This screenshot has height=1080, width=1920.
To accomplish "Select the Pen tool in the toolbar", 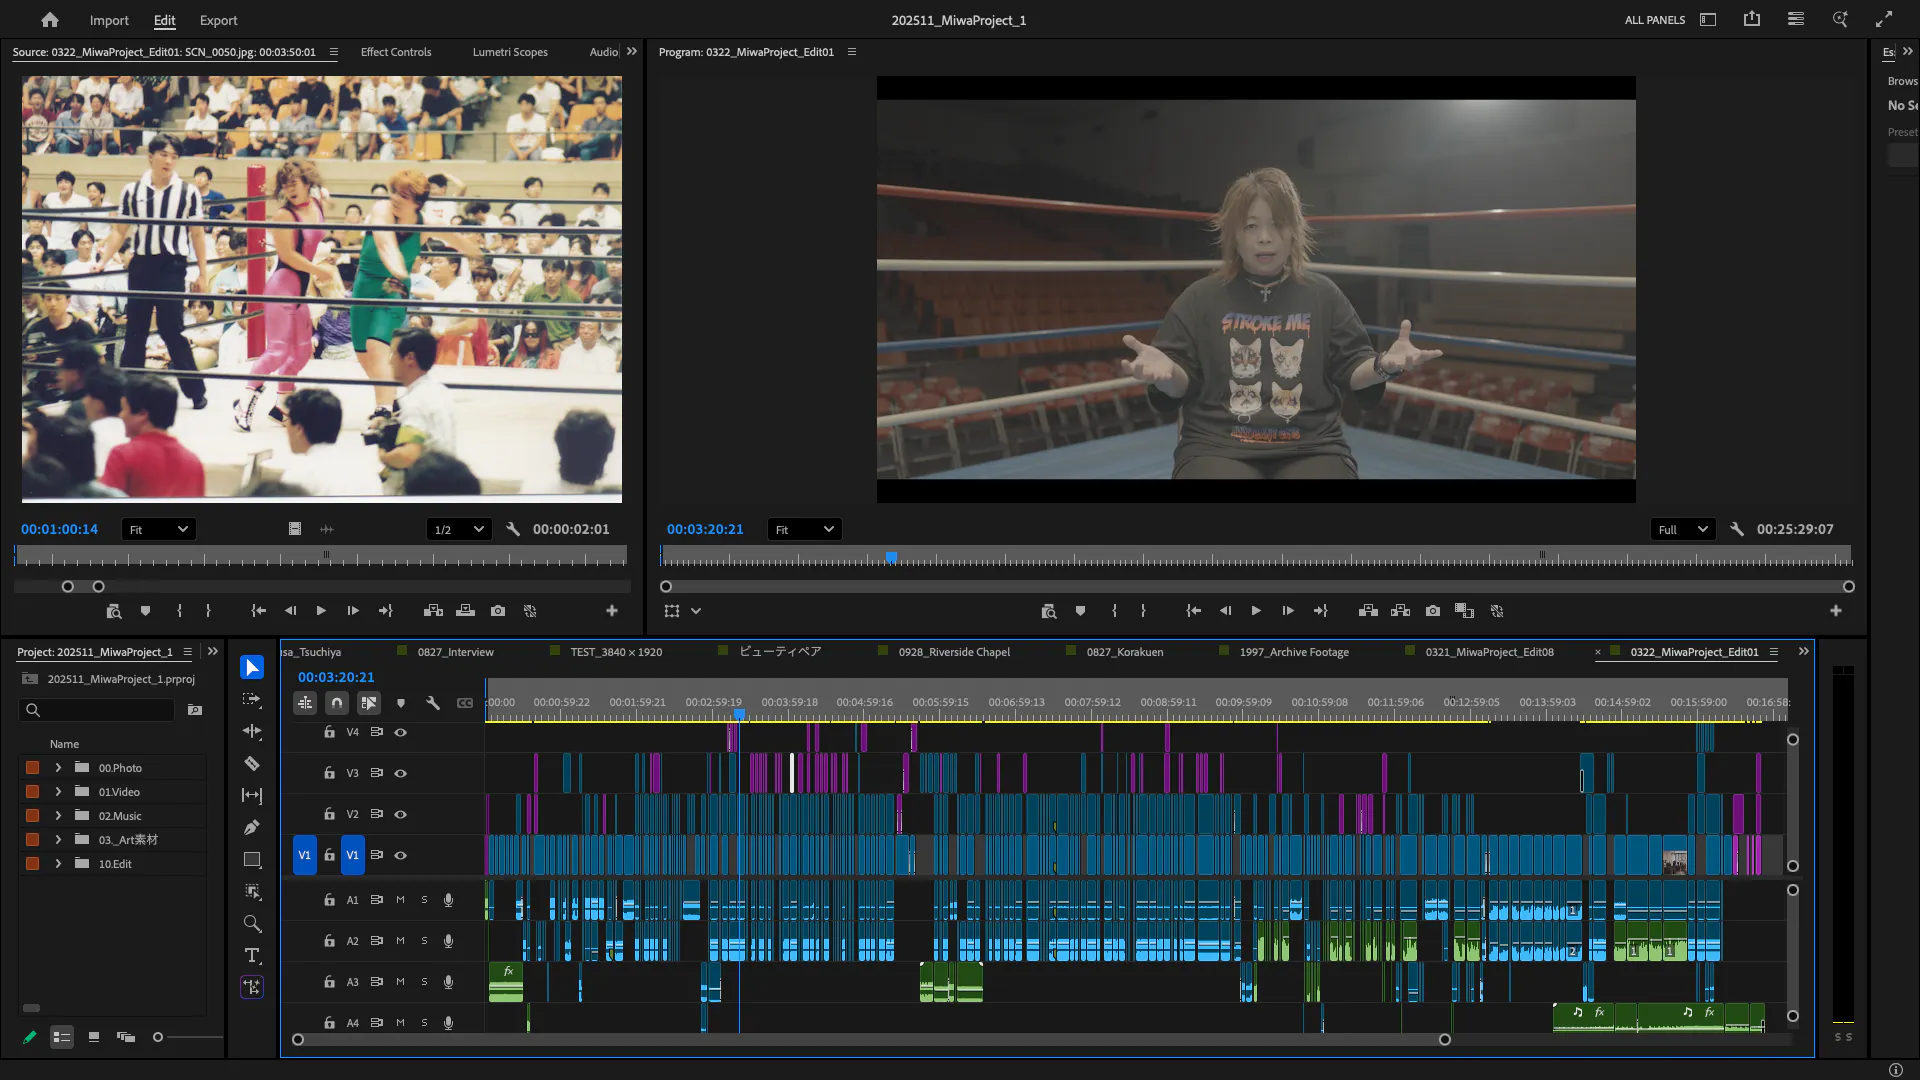I will coord(252,828).
